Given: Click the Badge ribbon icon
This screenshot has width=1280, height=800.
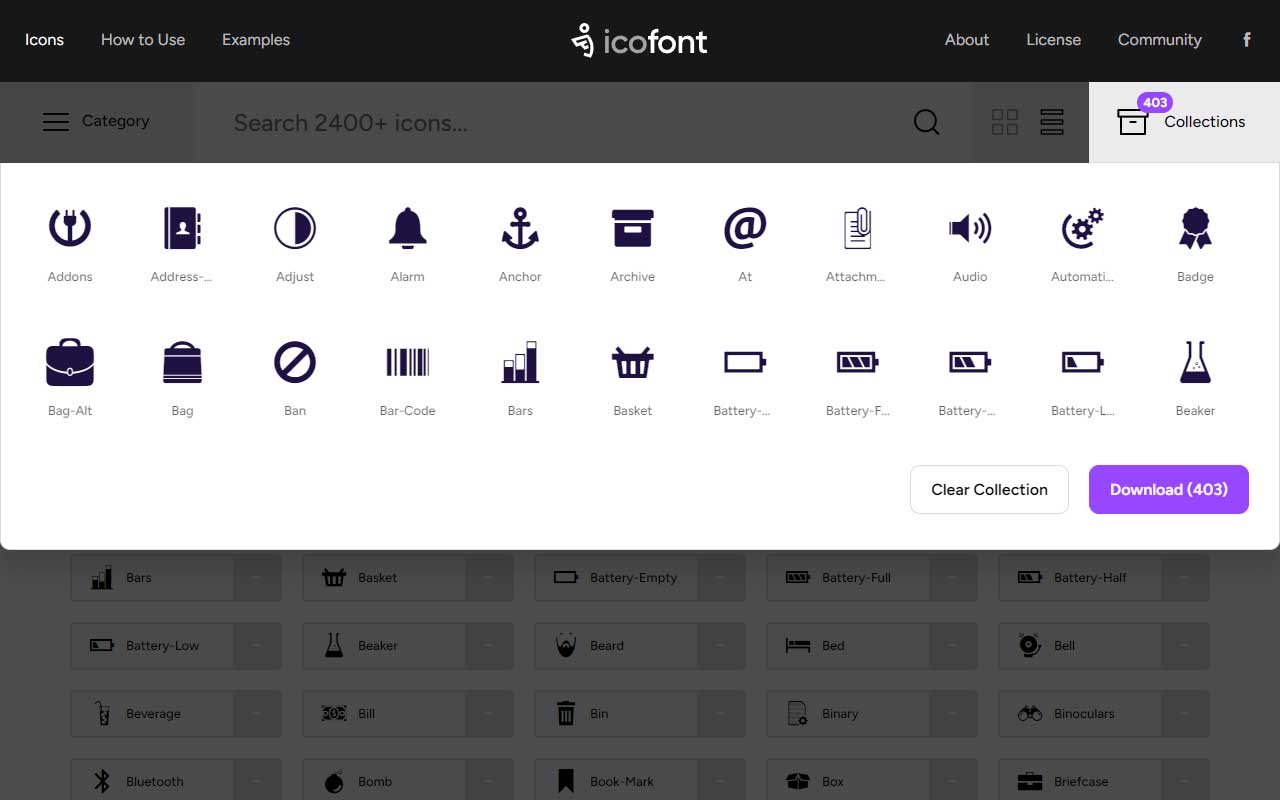Looking at the screenshot, I should click(1195, 228).
